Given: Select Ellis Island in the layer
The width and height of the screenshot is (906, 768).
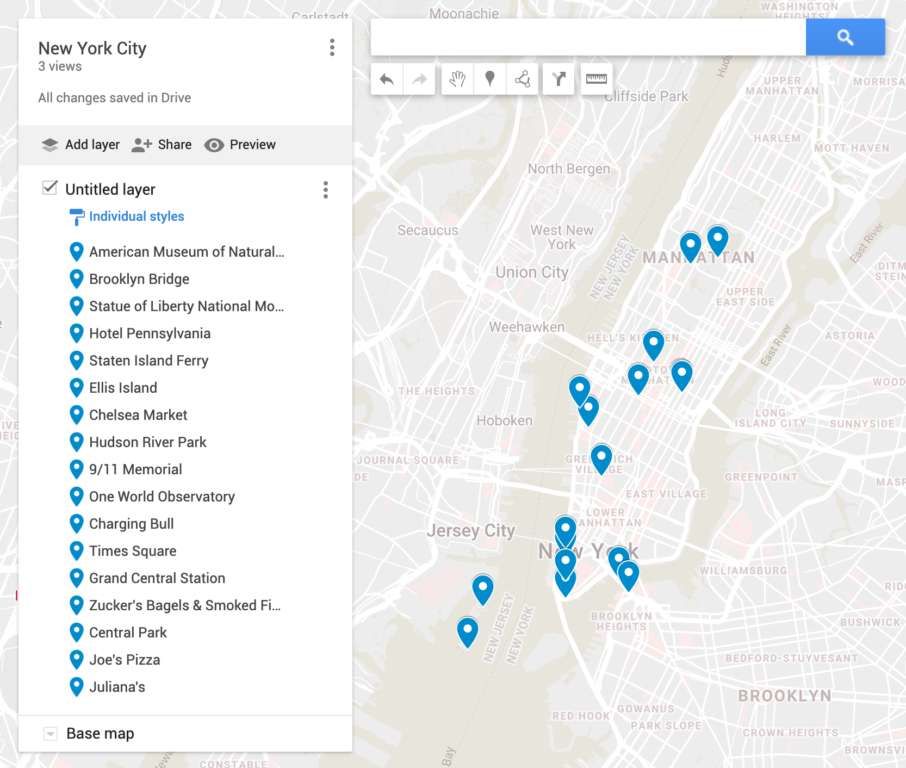Looking at the screenshot, I should [123, 388].
